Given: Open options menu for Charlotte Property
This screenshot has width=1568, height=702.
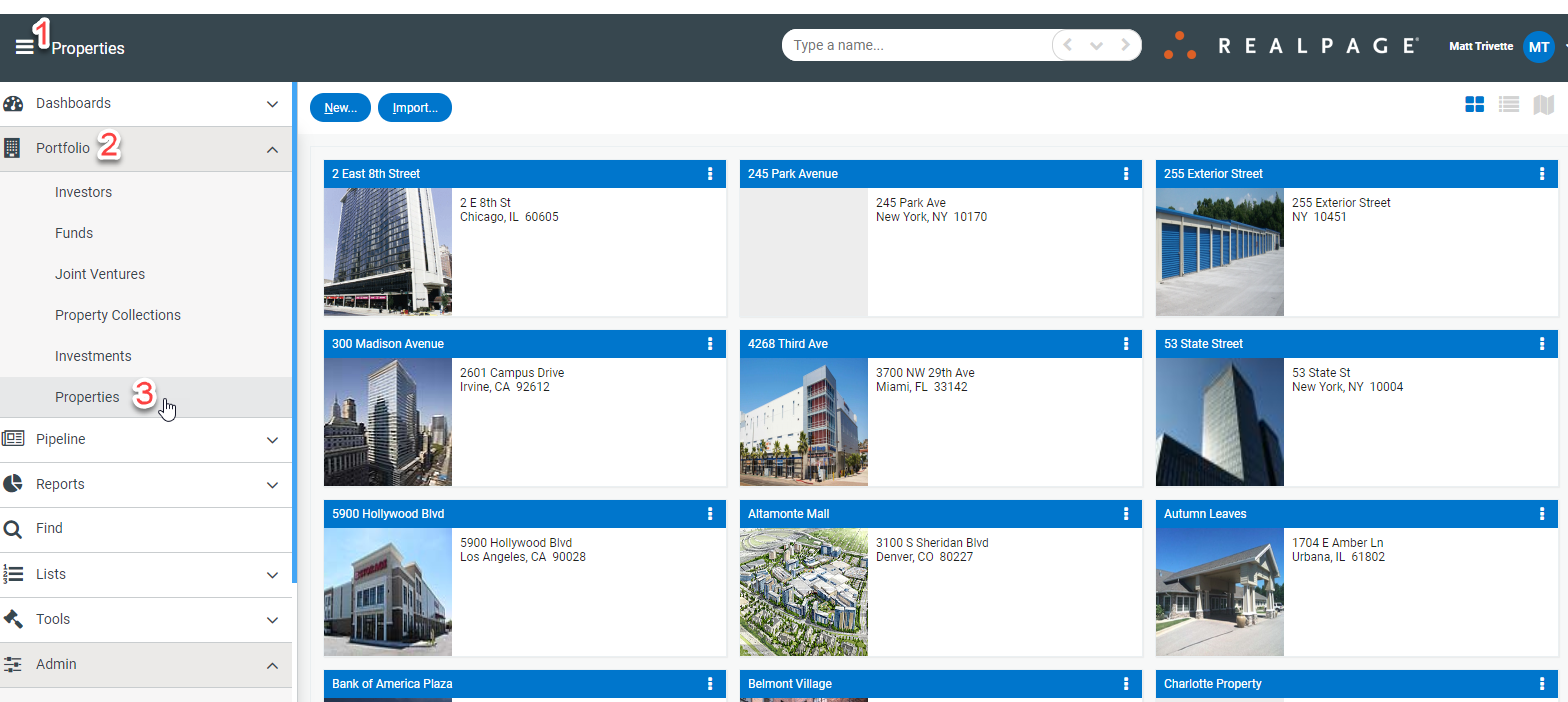Looking at the screenshot, I should pyautogui.click(x=1542, y=684).
